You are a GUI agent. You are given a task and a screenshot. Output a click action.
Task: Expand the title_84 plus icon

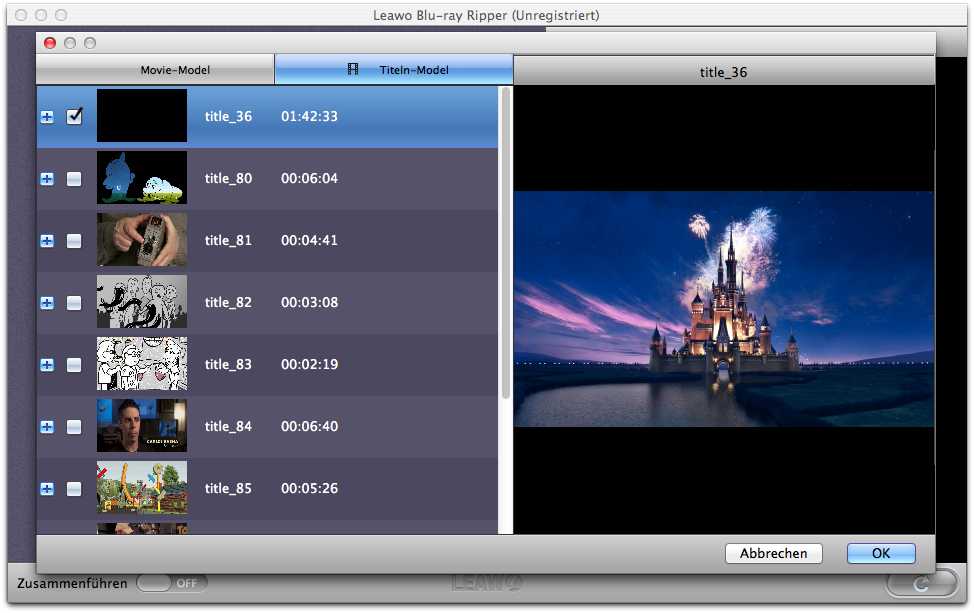tap(47, 427)
